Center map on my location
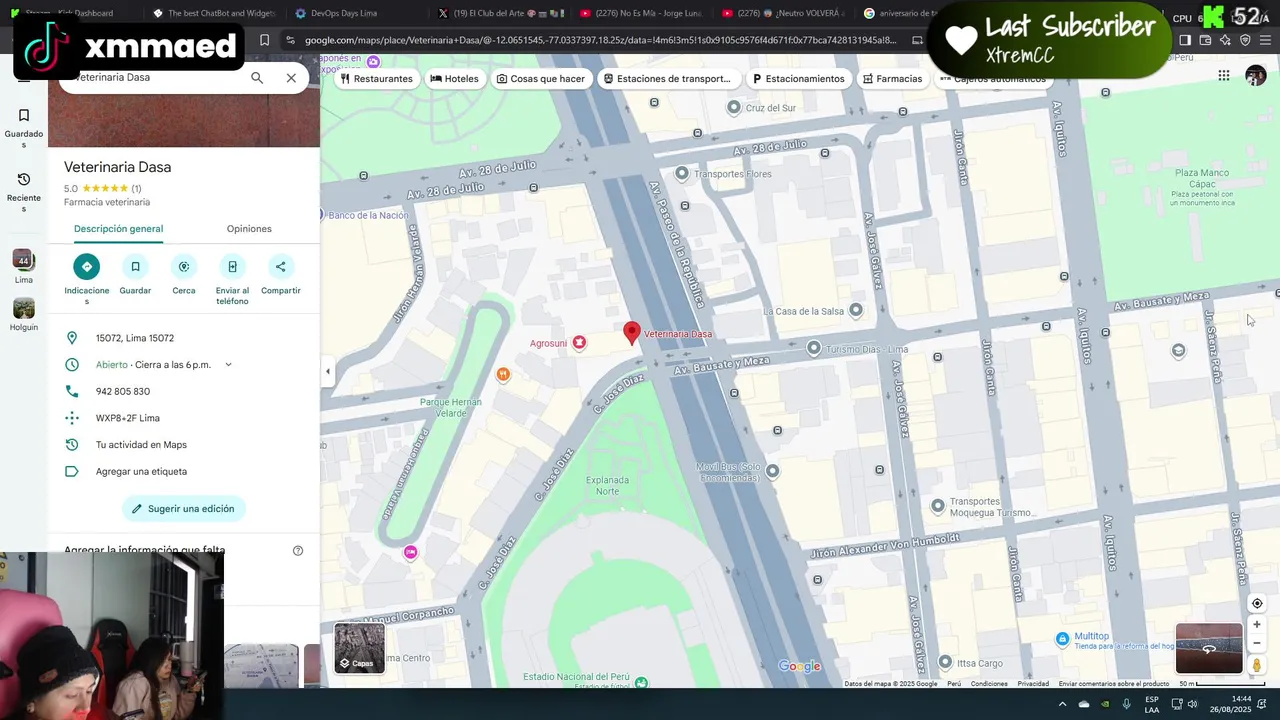Viewport: 1280px width, 720px height. pyautogui.click(x=1257, y=603)
